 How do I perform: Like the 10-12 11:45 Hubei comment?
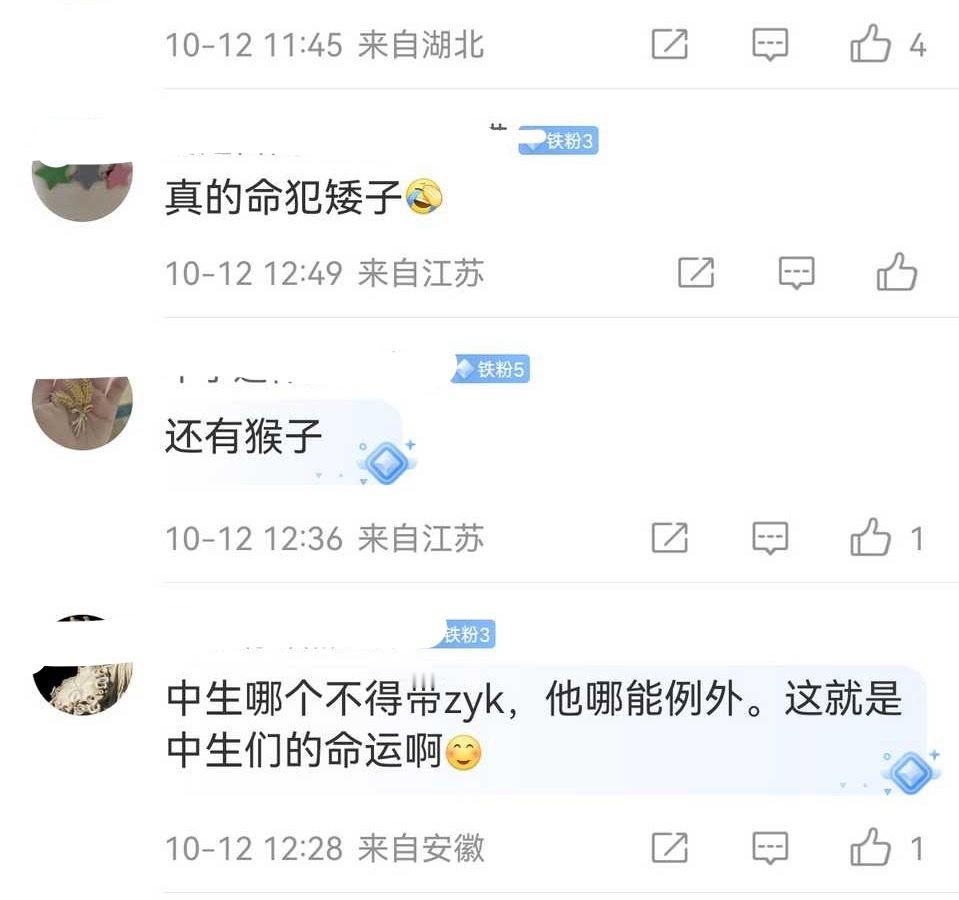pos(870,44)
